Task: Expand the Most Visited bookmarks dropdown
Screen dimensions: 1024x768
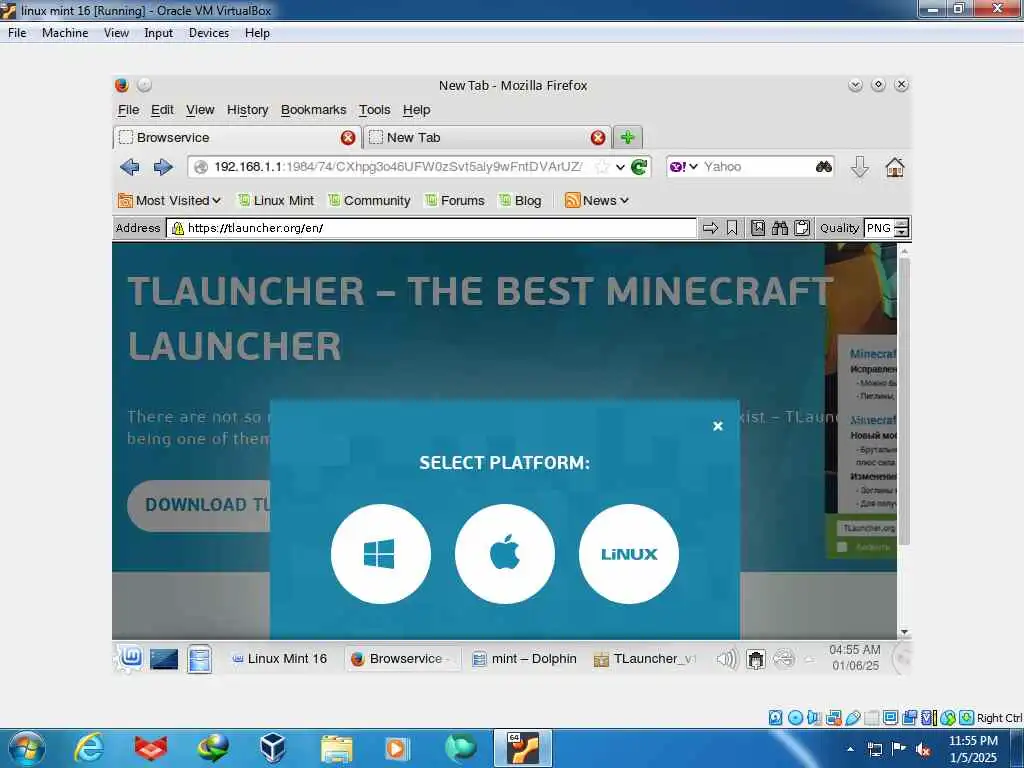Action: coord(169,200)
